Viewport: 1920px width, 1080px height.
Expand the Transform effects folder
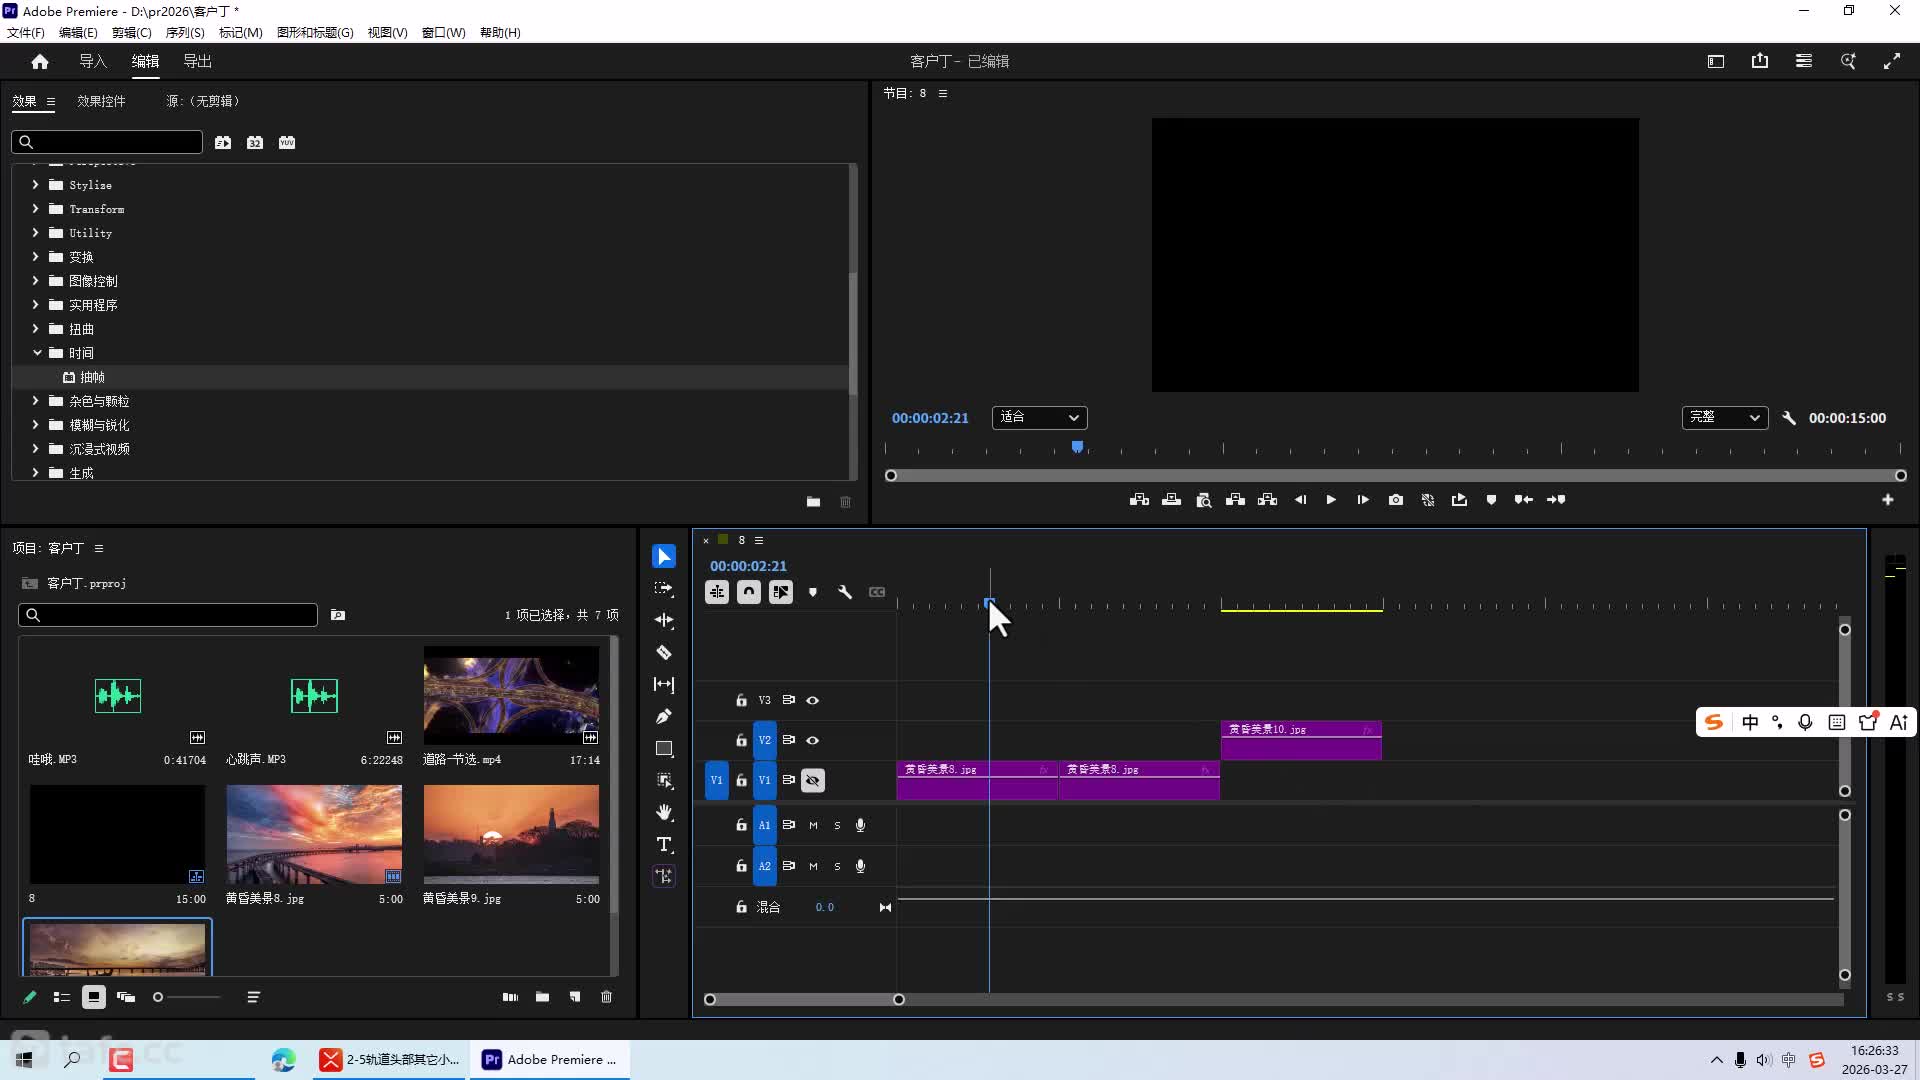point(35,209)
